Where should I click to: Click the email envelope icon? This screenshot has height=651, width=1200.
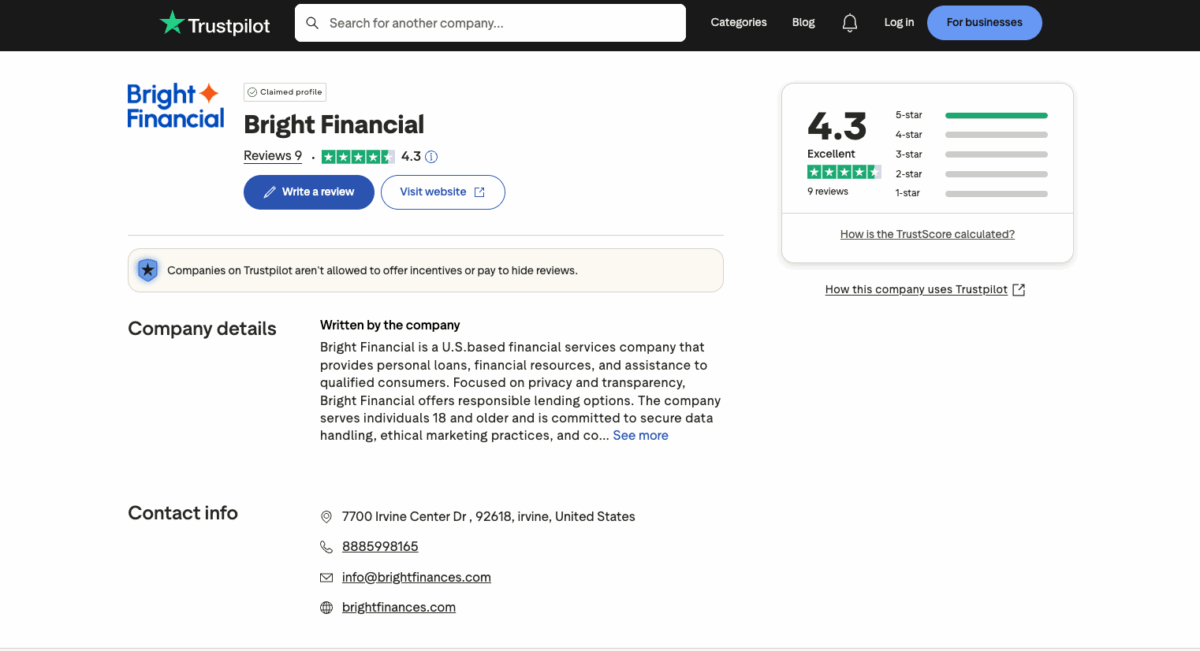click(x=326, y=577)
